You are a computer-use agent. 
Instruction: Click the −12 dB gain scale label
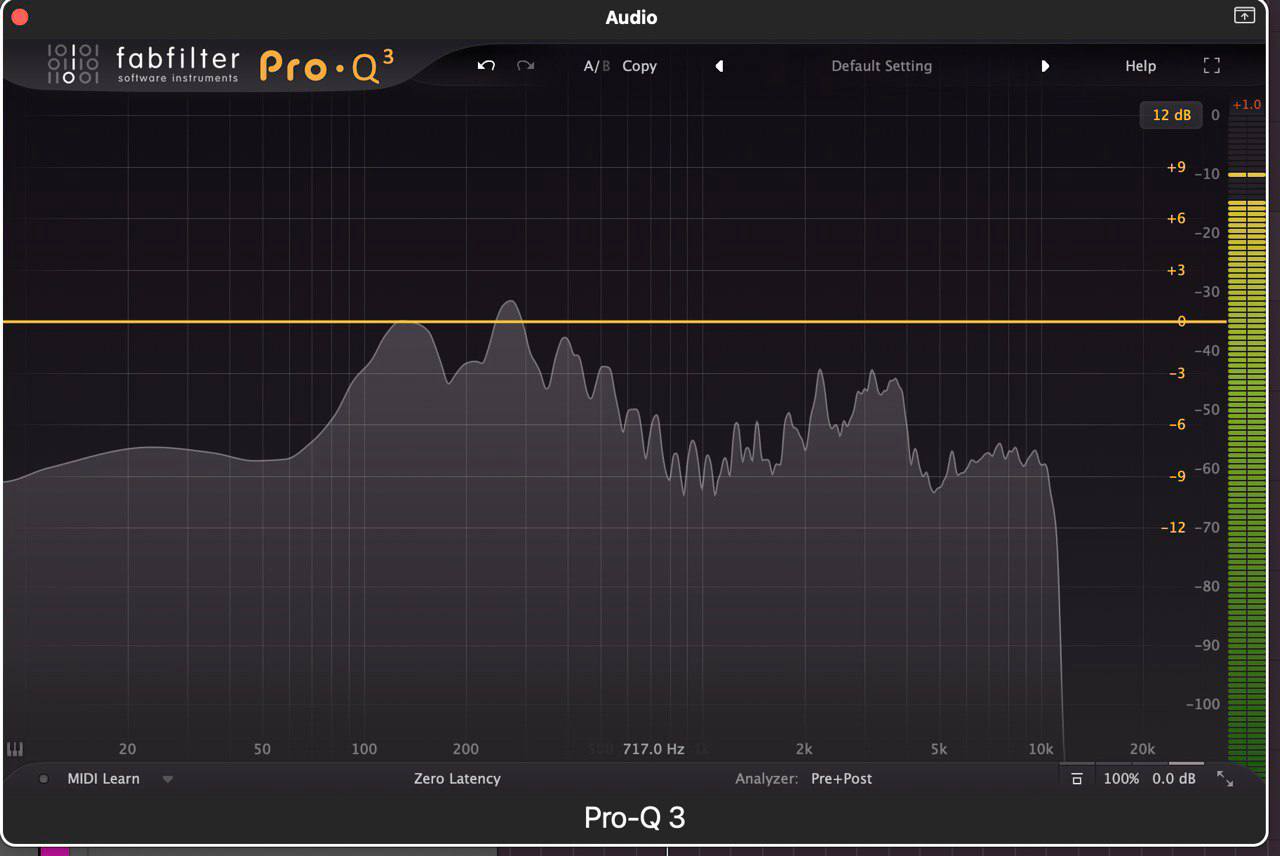click(1173, 527)
